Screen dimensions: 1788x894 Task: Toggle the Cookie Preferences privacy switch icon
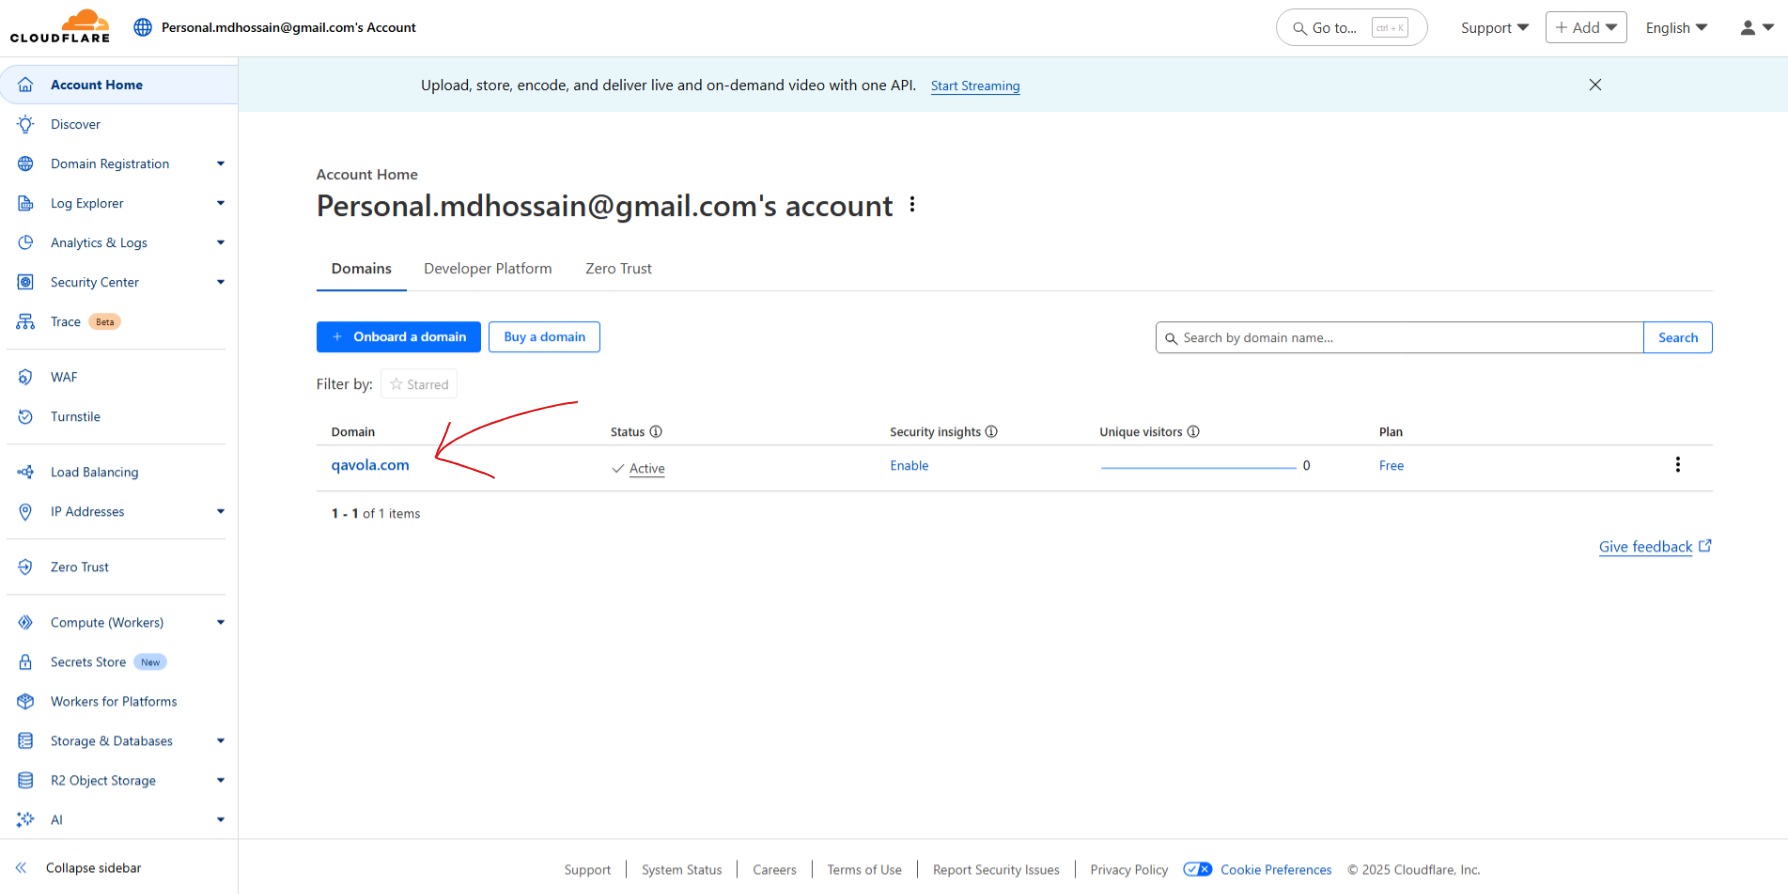click(1197, 869)
